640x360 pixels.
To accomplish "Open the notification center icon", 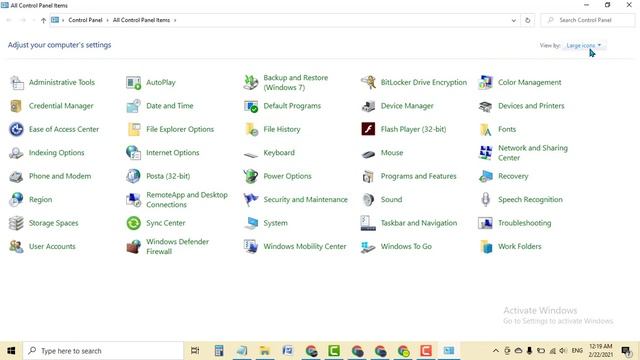I will click(626, 351).
